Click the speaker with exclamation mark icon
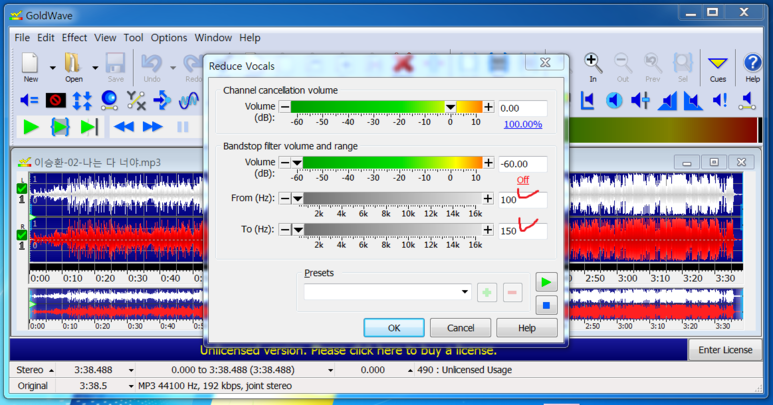The image size is (773, 405). [x=720, y=101]
